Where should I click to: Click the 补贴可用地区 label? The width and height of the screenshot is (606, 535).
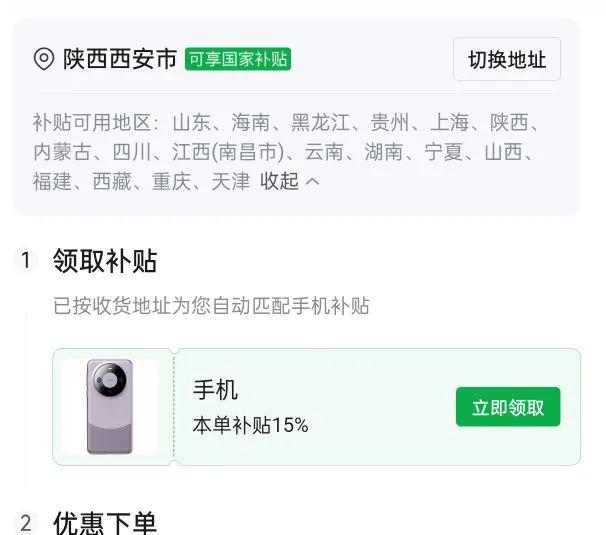tap(96, 123)
